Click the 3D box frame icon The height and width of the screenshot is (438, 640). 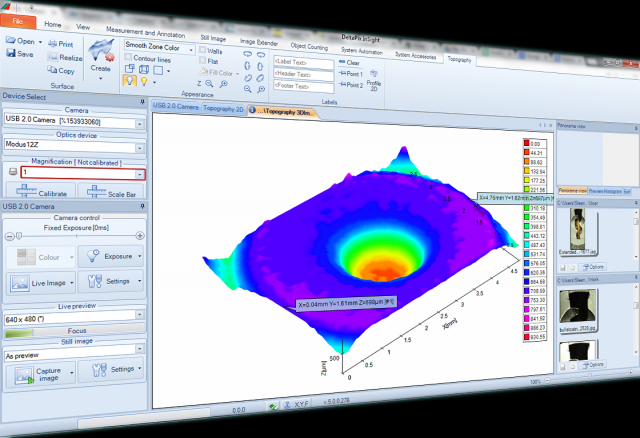pyautogui.click(x=144, y=69)
